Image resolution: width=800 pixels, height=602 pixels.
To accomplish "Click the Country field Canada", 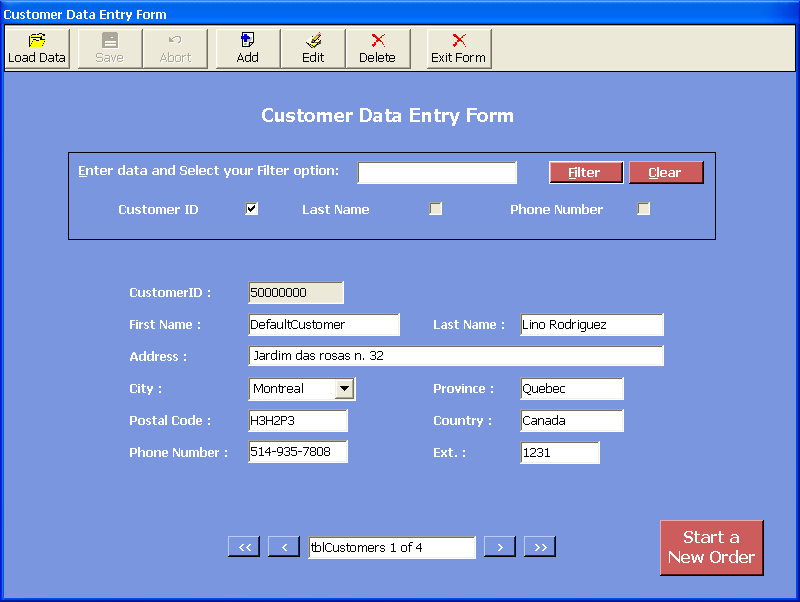I will (572, 420).
